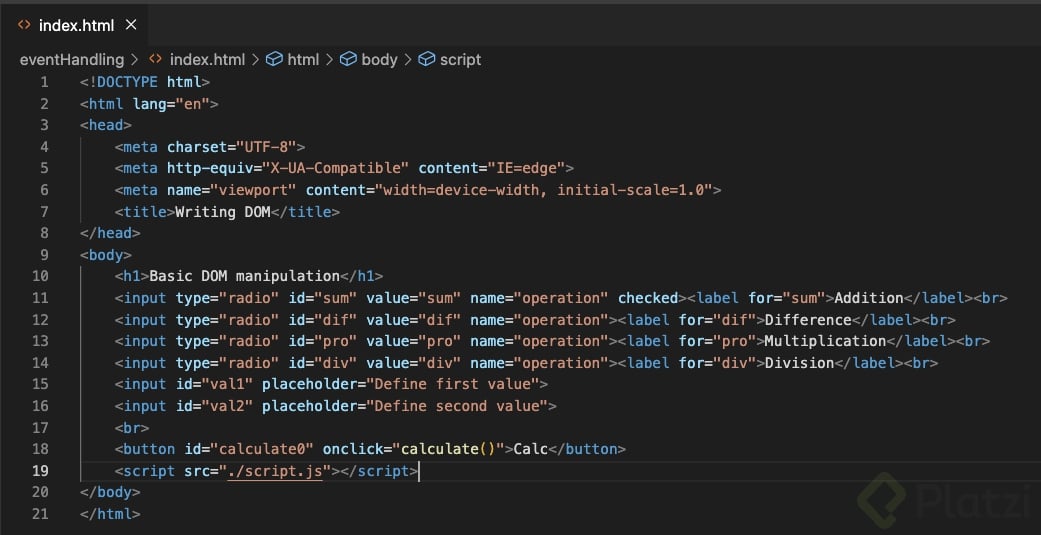Expand chevron between body and script breadcrumbs
1041x535 pixels.
point(408,60)
